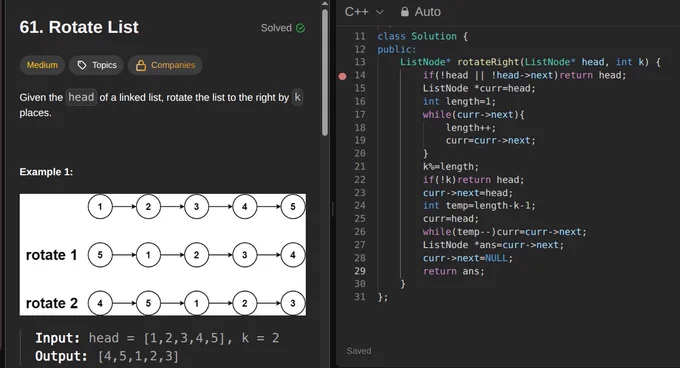The image size is (680, 368).
Task: Click the green Solved checkmark icon
Action: [x=300, y=28]
